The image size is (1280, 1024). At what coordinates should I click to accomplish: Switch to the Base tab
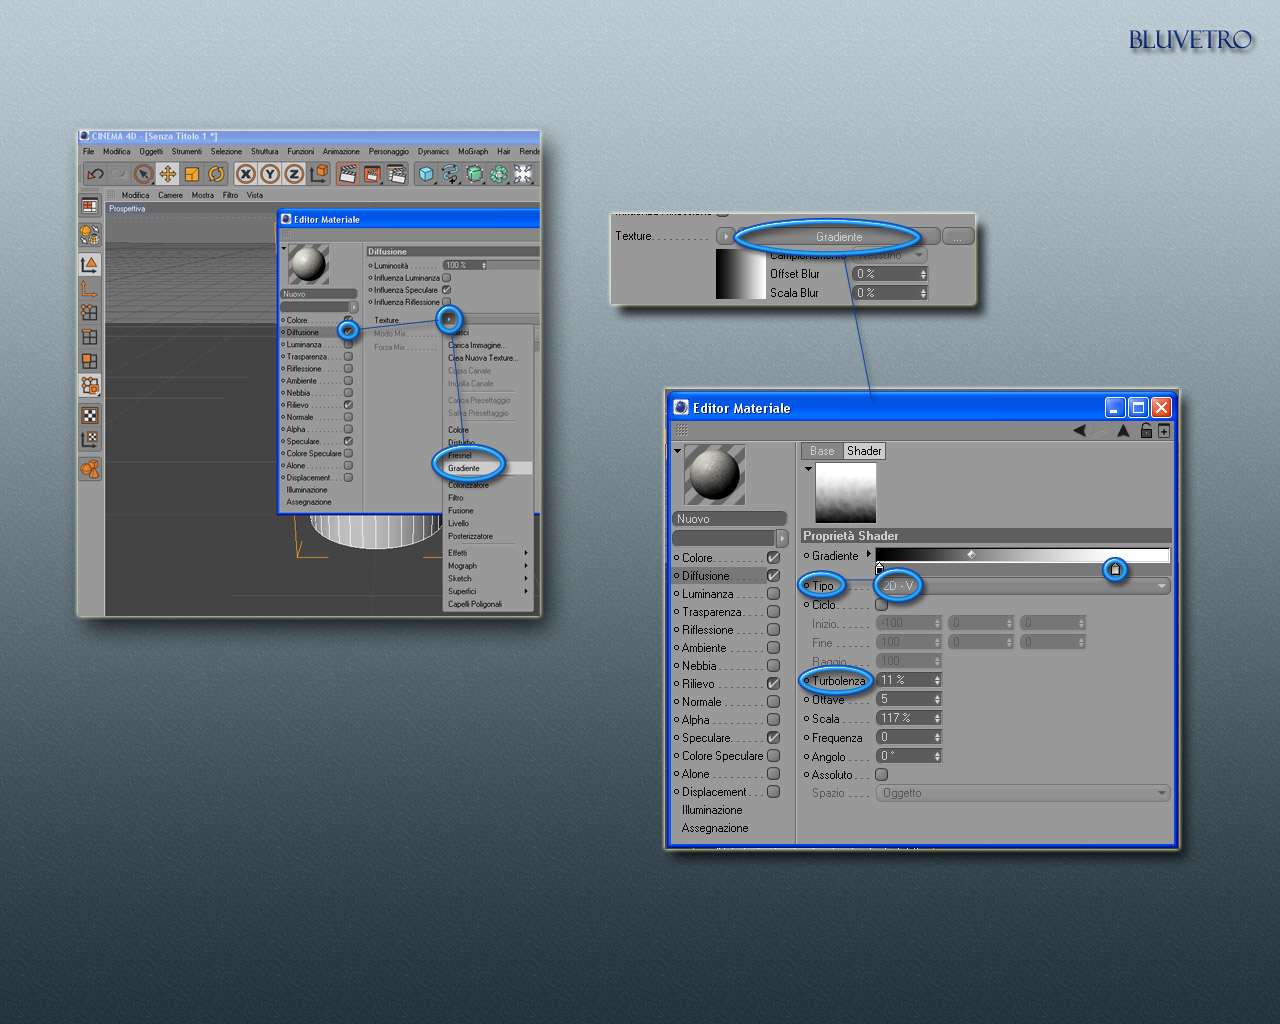tap(822, 451)
